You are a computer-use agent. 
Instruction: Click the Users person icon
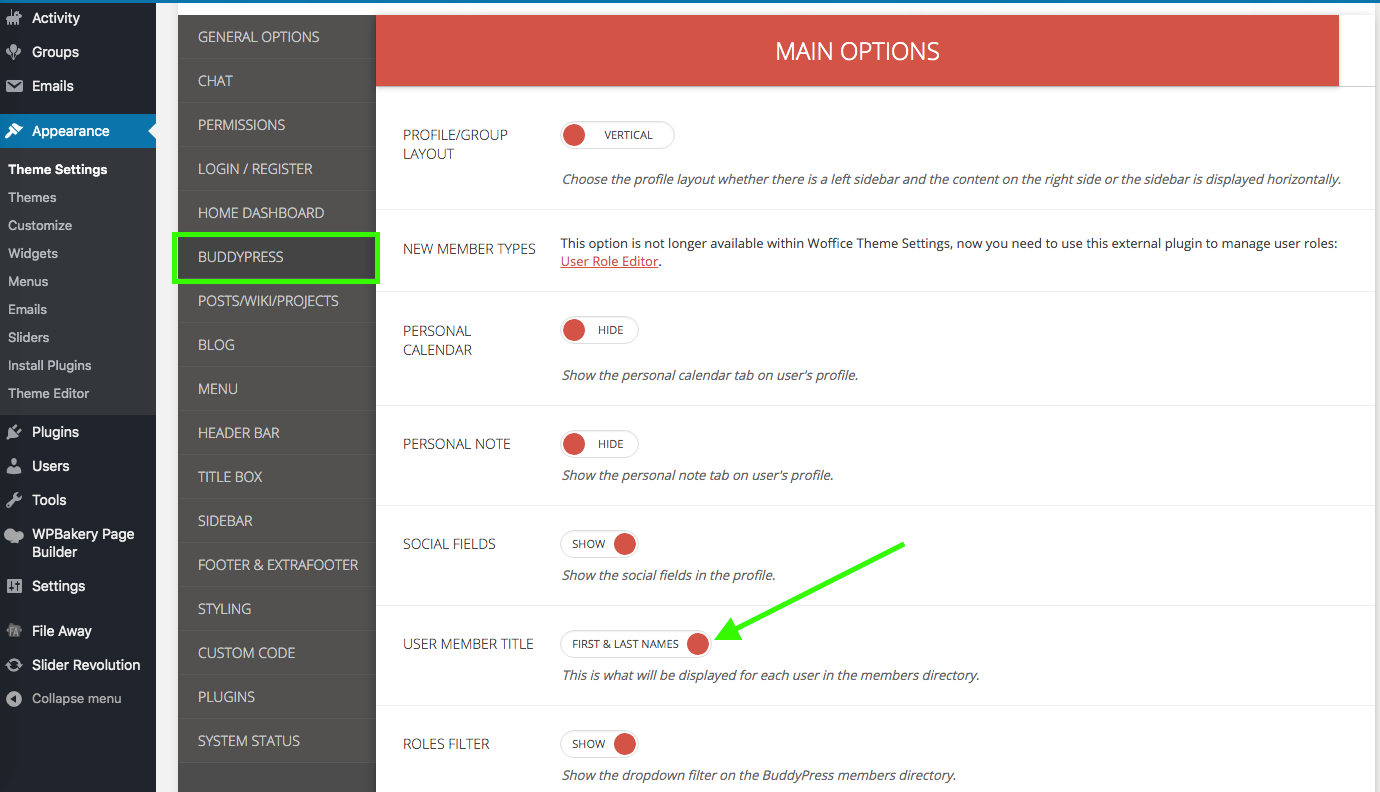click(x=14, y=466)
